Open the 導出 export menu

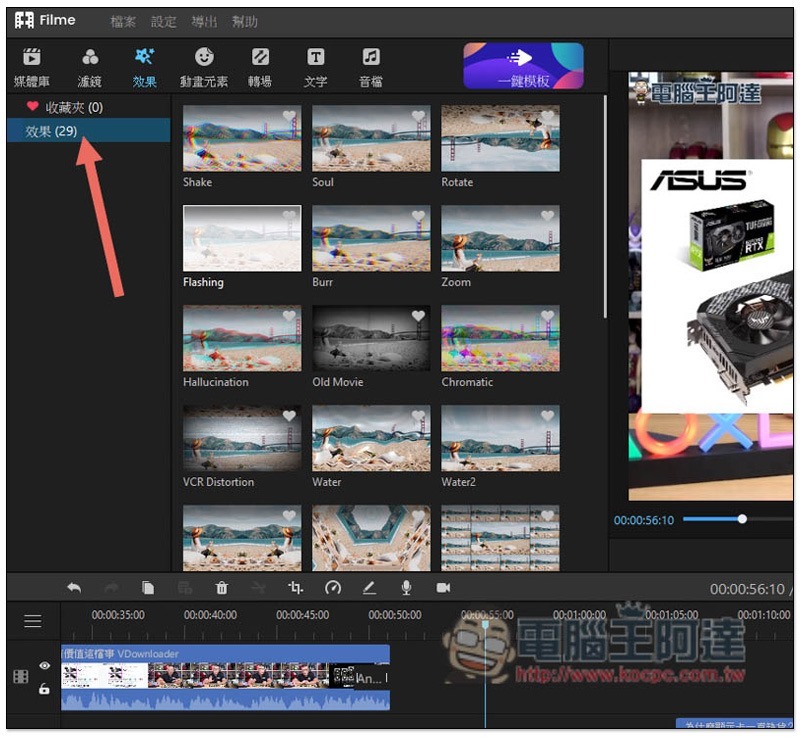(x=203, y=21)
